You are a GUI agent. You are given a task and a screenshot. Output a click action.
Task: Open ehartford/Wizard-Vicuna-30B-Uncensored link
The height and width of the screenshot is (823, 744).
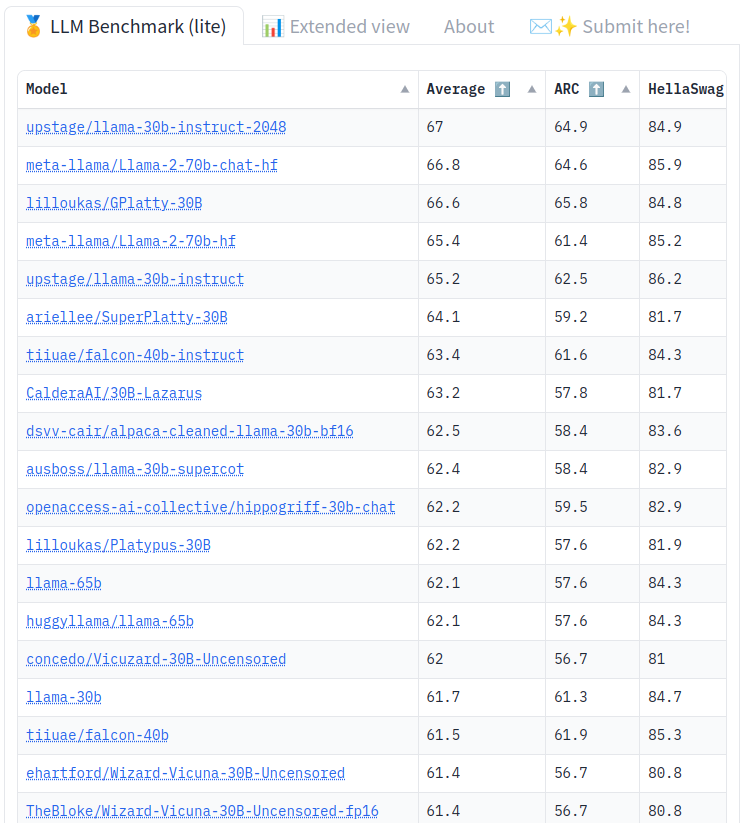[x=185, y=773]
